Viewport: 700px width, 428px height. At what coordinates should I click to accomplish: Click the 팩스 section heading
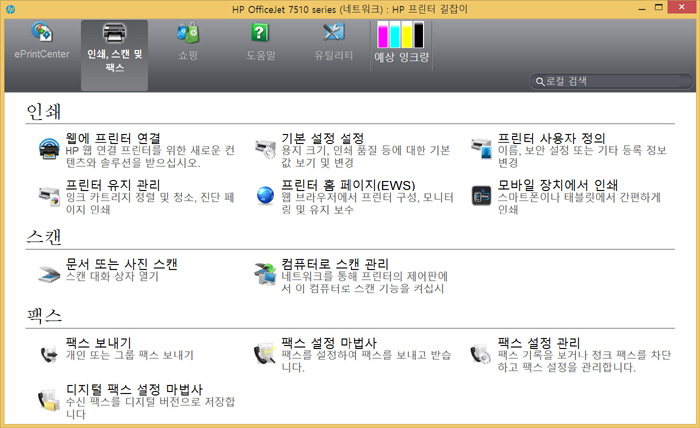click(44, 316)
